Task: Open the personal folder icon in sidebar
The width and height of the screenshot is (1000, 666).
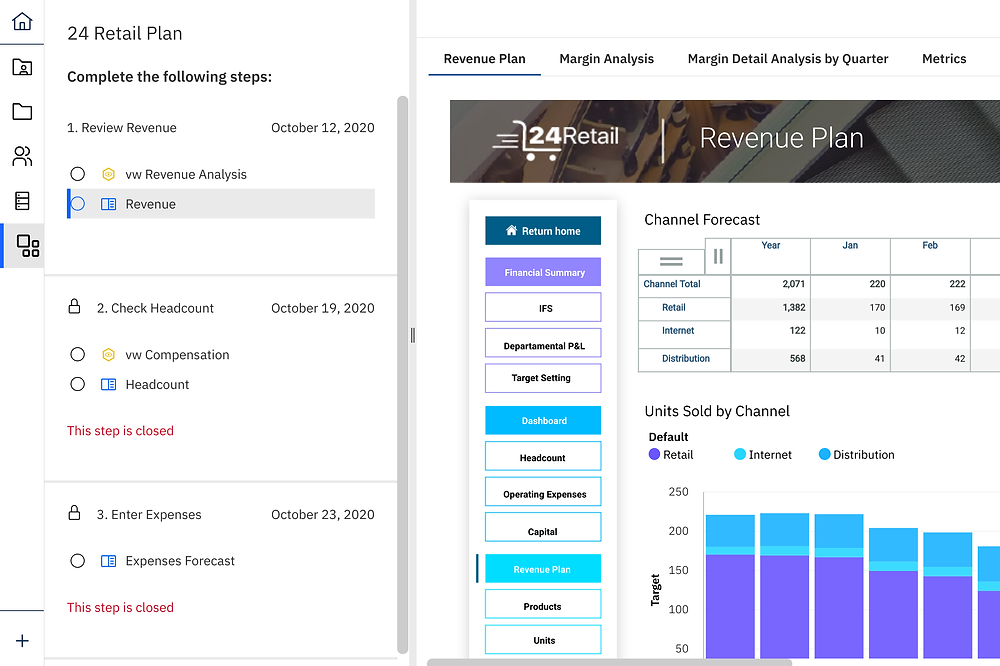Action: (22, 67)
